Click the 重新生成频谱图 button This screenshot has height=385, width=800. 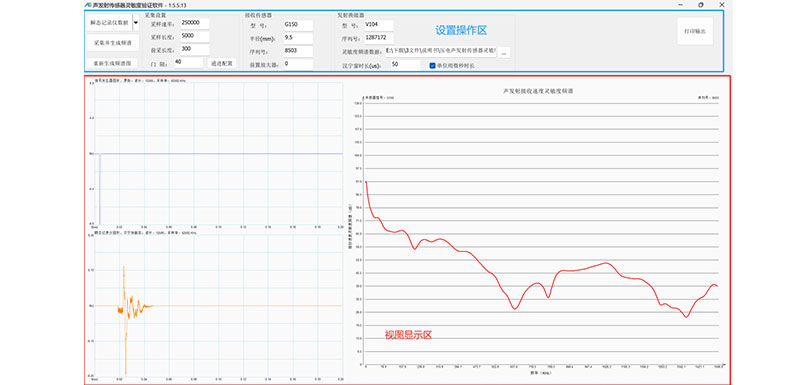pos(112,63)
